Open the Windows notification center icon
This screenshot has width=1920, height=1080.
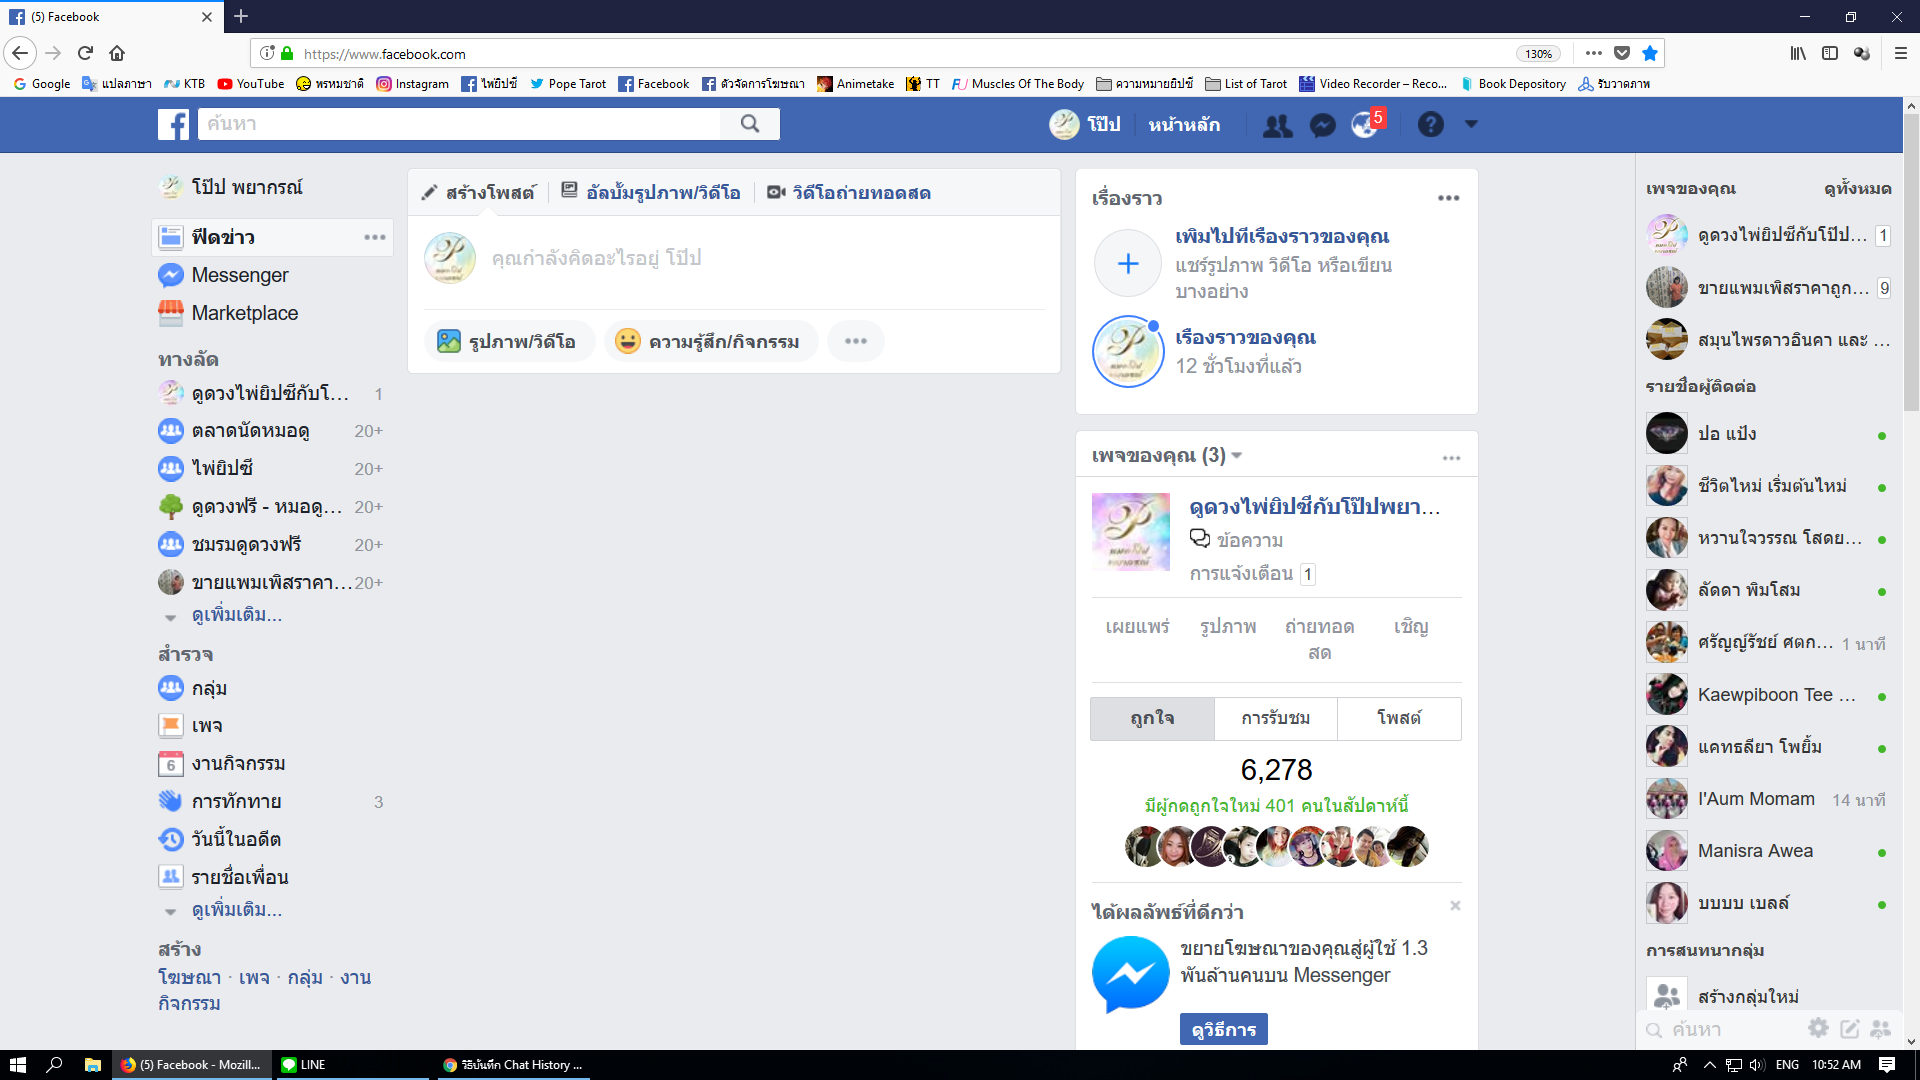click(1887, 1065)
